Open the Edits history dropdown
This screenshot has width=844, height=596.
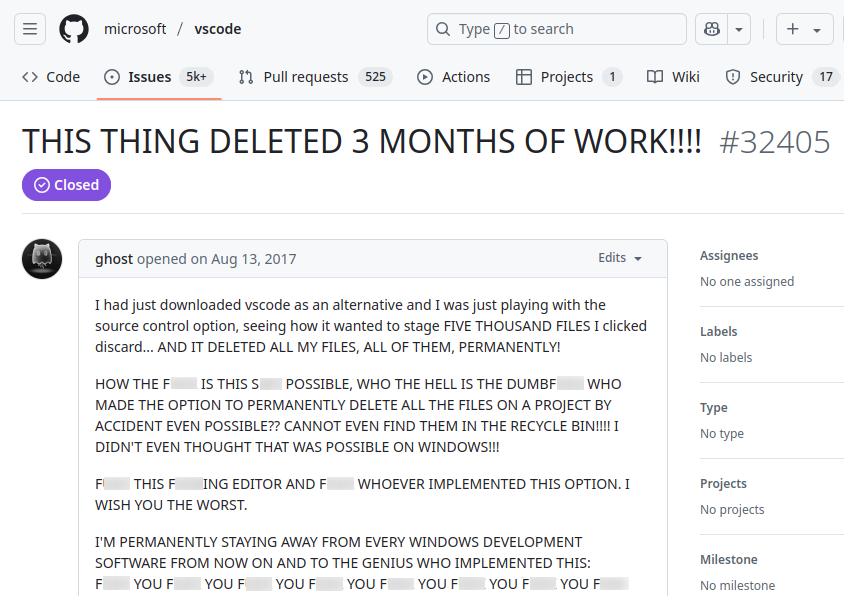tap(619, 258)
